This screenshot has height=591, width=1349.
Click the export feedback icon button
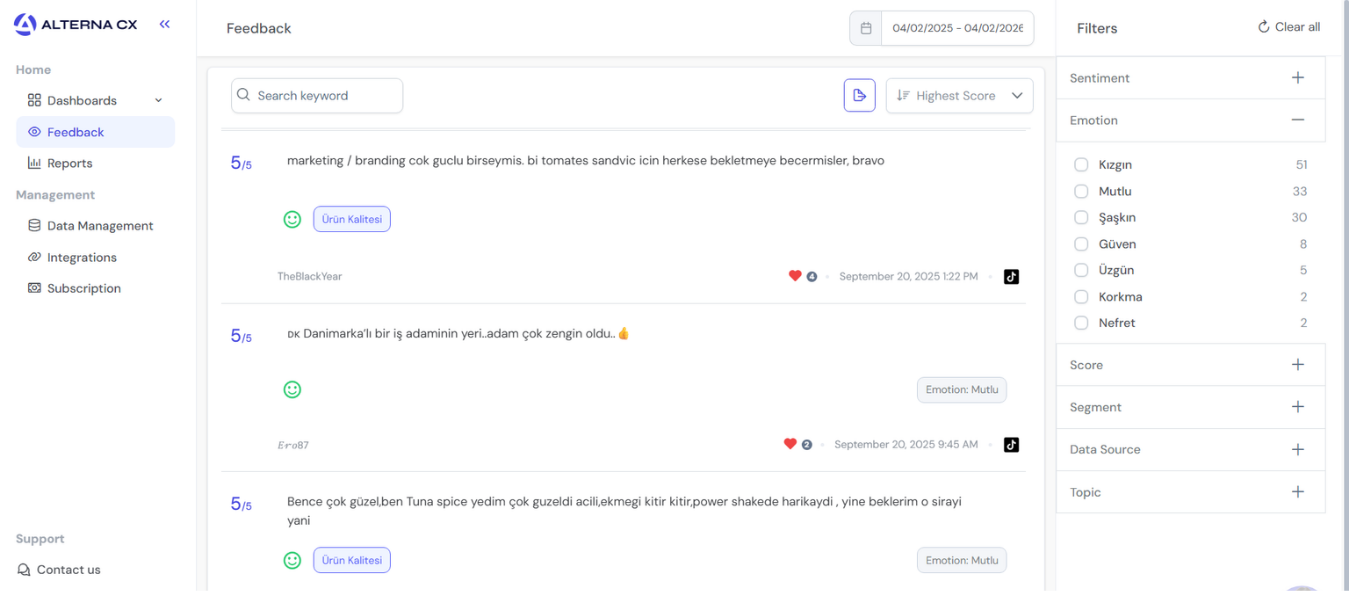(x=859, y=95)
